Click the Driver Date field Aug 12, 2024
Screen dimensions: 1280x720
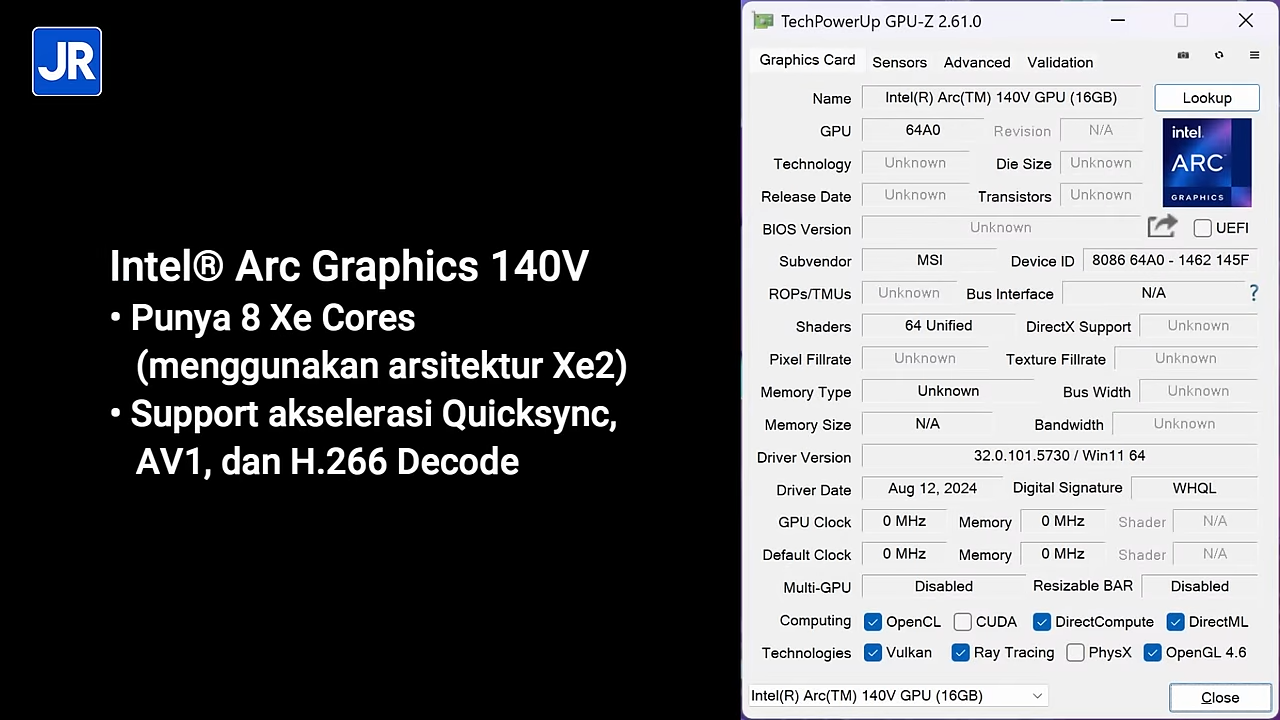[x=932, y=489]
